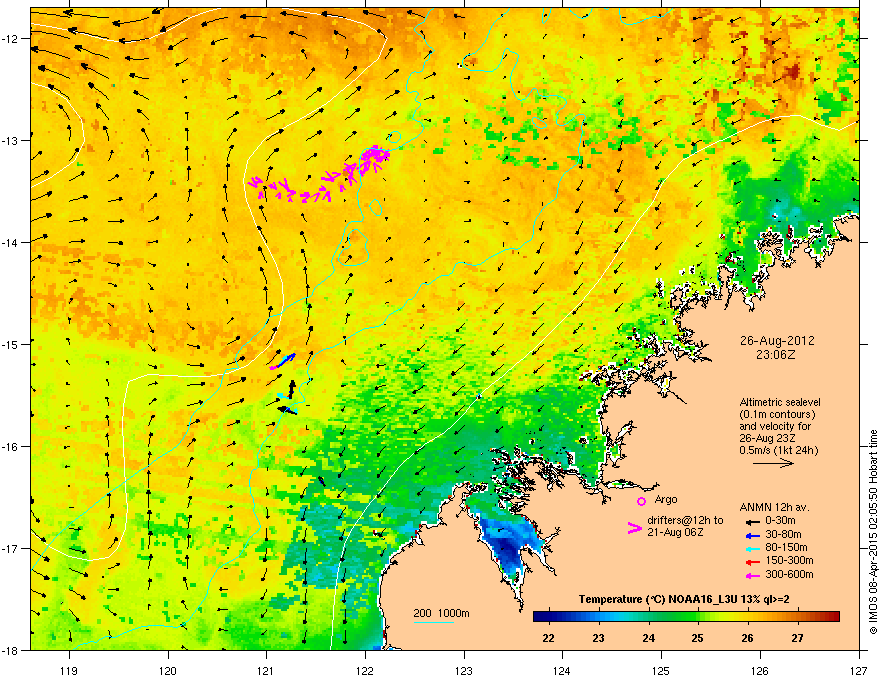Click the cyan 200 1000m isobath line sample
The height and width of the screenshot is (680, 880).
coord(434,622)
